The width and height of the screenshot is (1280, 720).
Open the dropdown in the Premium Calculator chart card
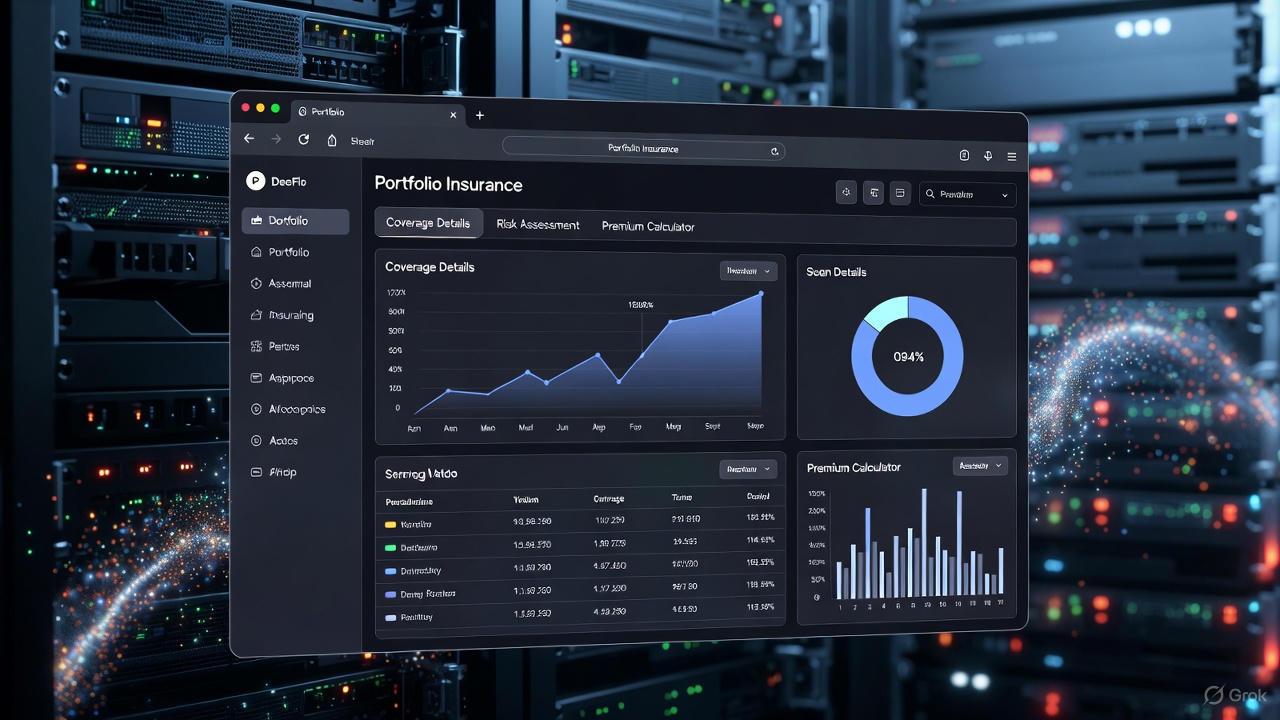point(980,466)
